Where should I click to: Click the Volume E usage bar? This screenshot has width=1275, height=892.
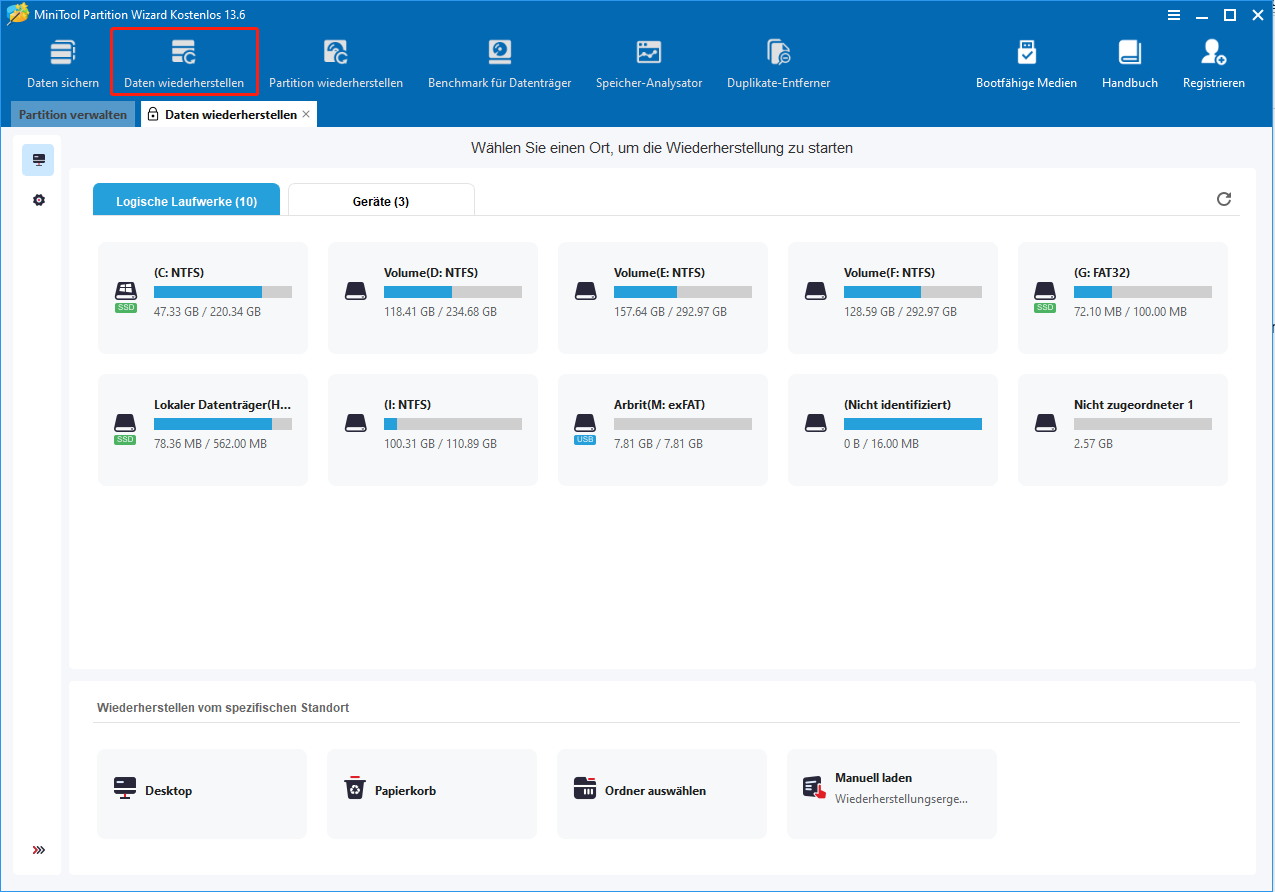[683, 292]
